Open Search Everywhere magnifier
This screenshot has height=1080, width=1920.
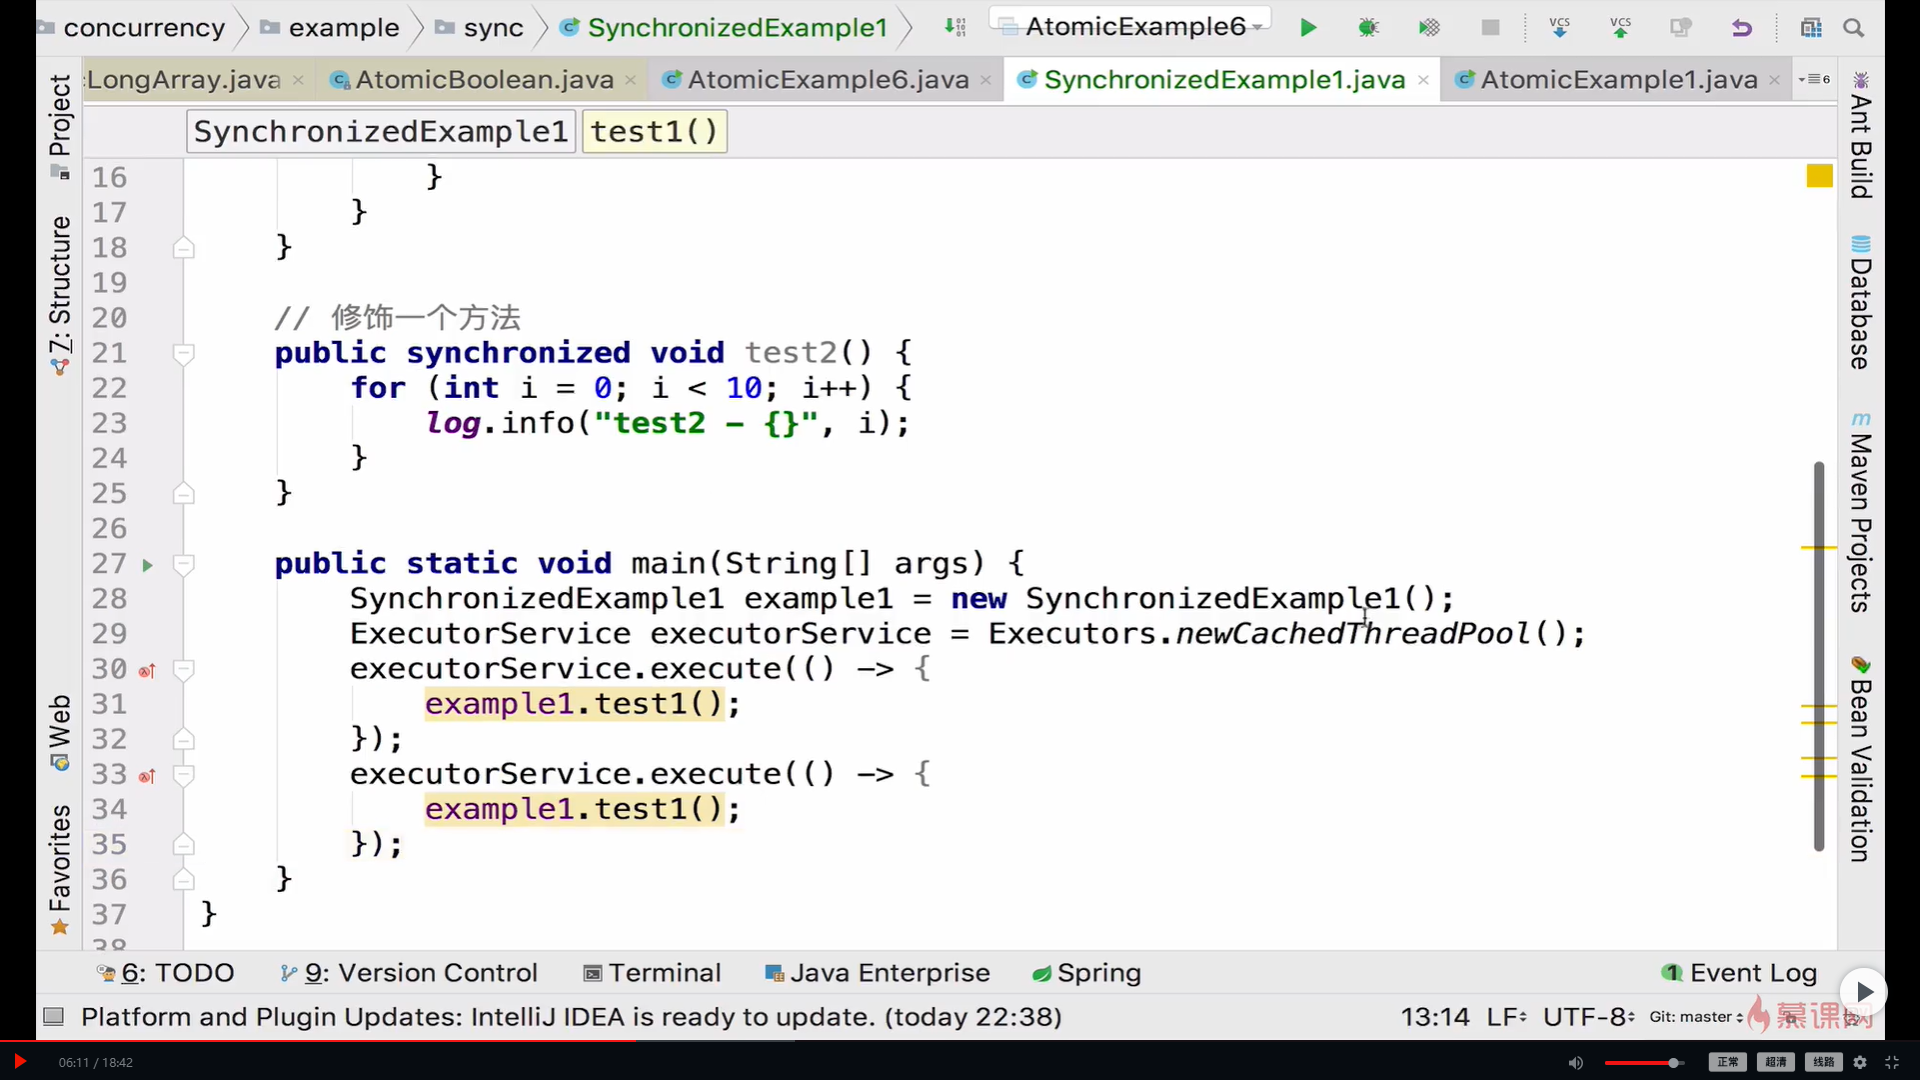(1853, 28)
